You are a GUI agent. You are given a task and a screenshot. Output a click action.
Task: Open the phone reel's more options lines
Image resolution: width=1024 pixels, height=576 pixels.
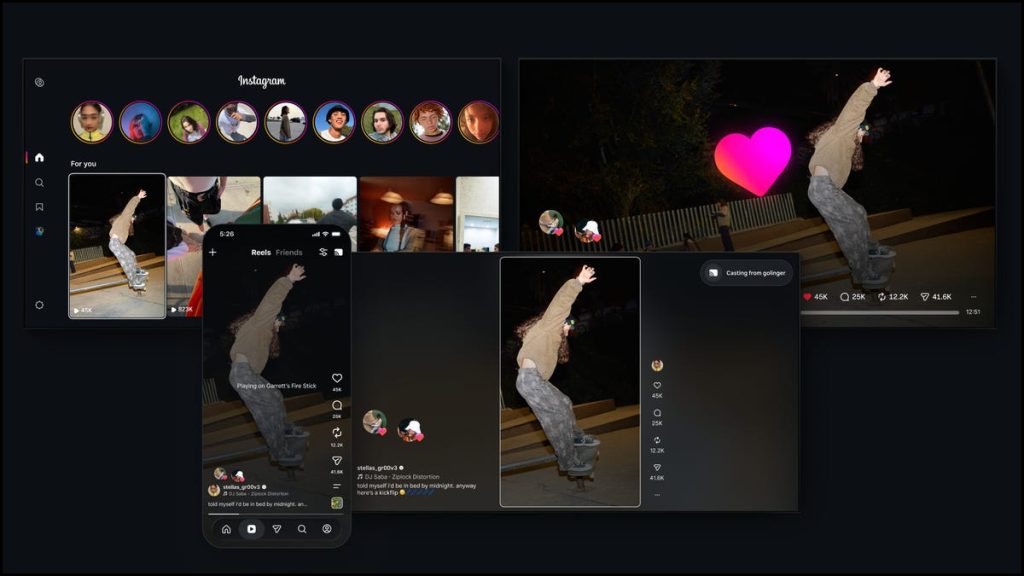[337, 486]
